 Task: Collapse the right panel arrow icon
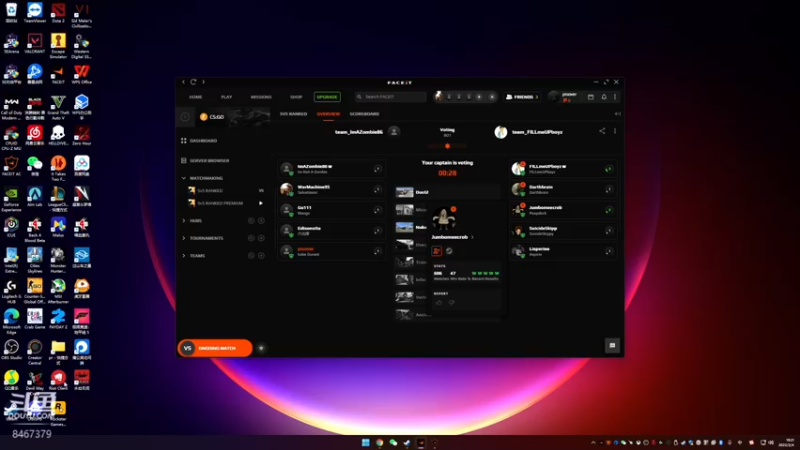point(617,114)
